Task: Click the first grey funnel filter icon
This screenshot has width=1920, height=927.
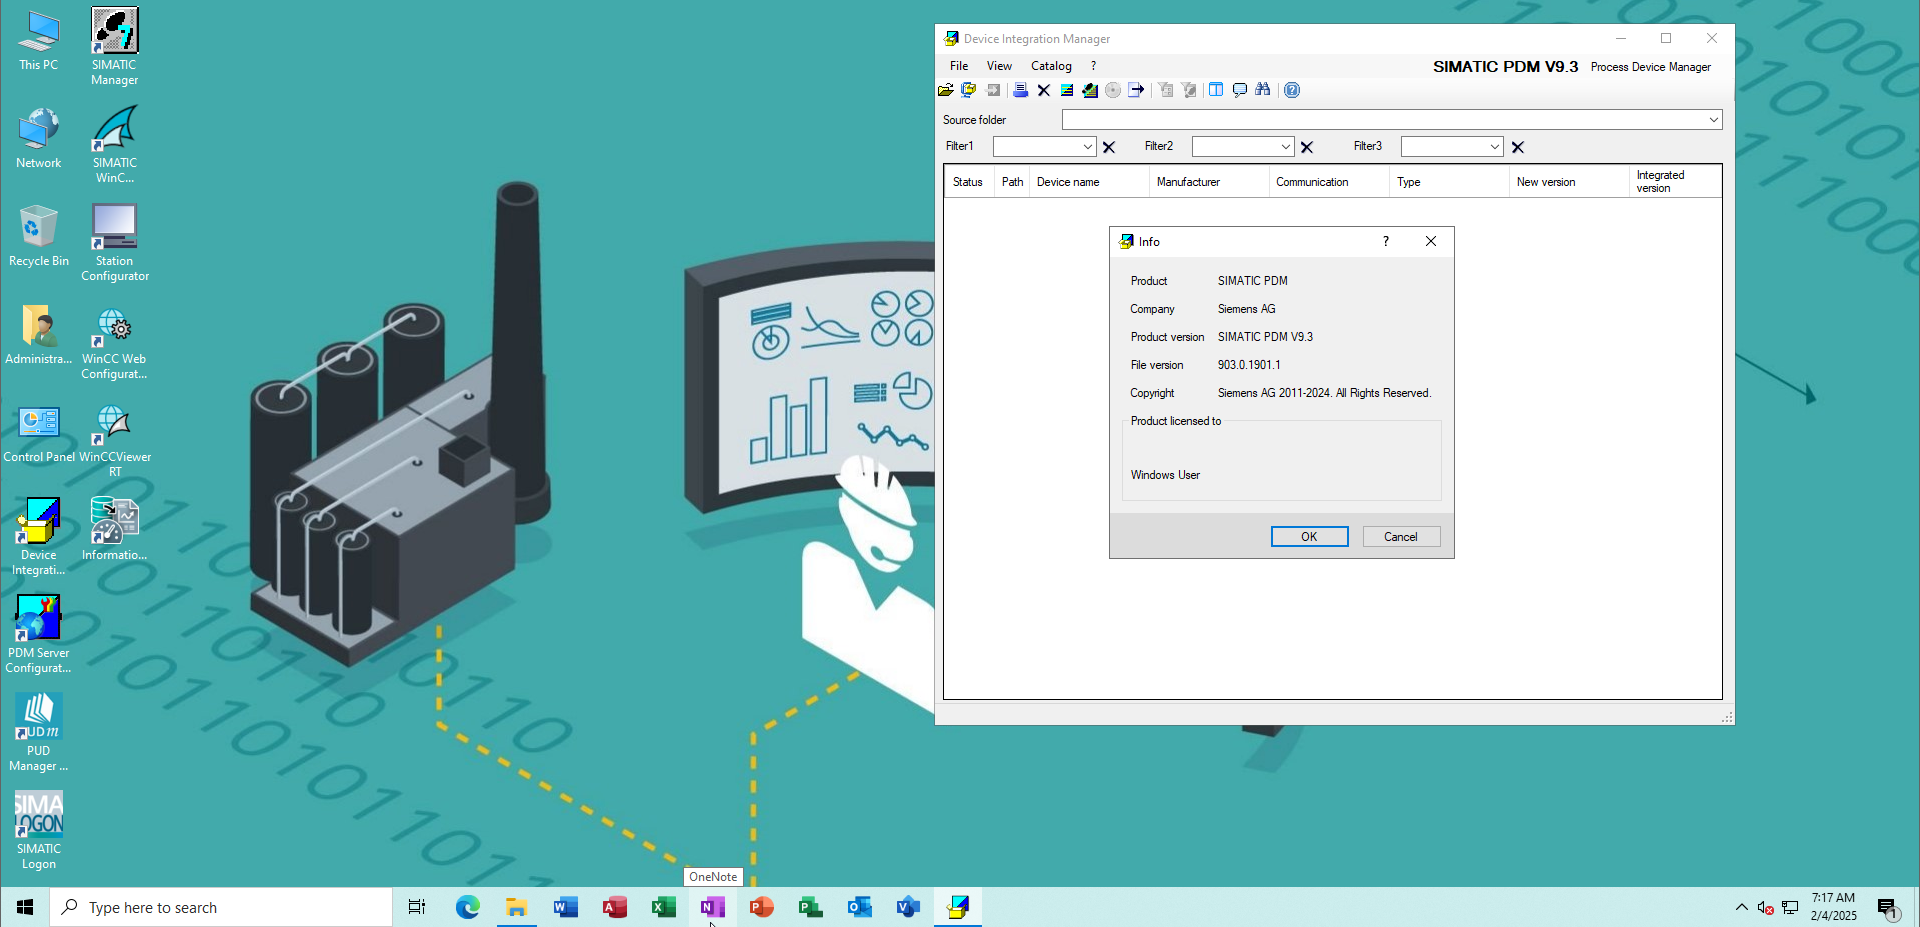Action: (x=1166, y=90)
